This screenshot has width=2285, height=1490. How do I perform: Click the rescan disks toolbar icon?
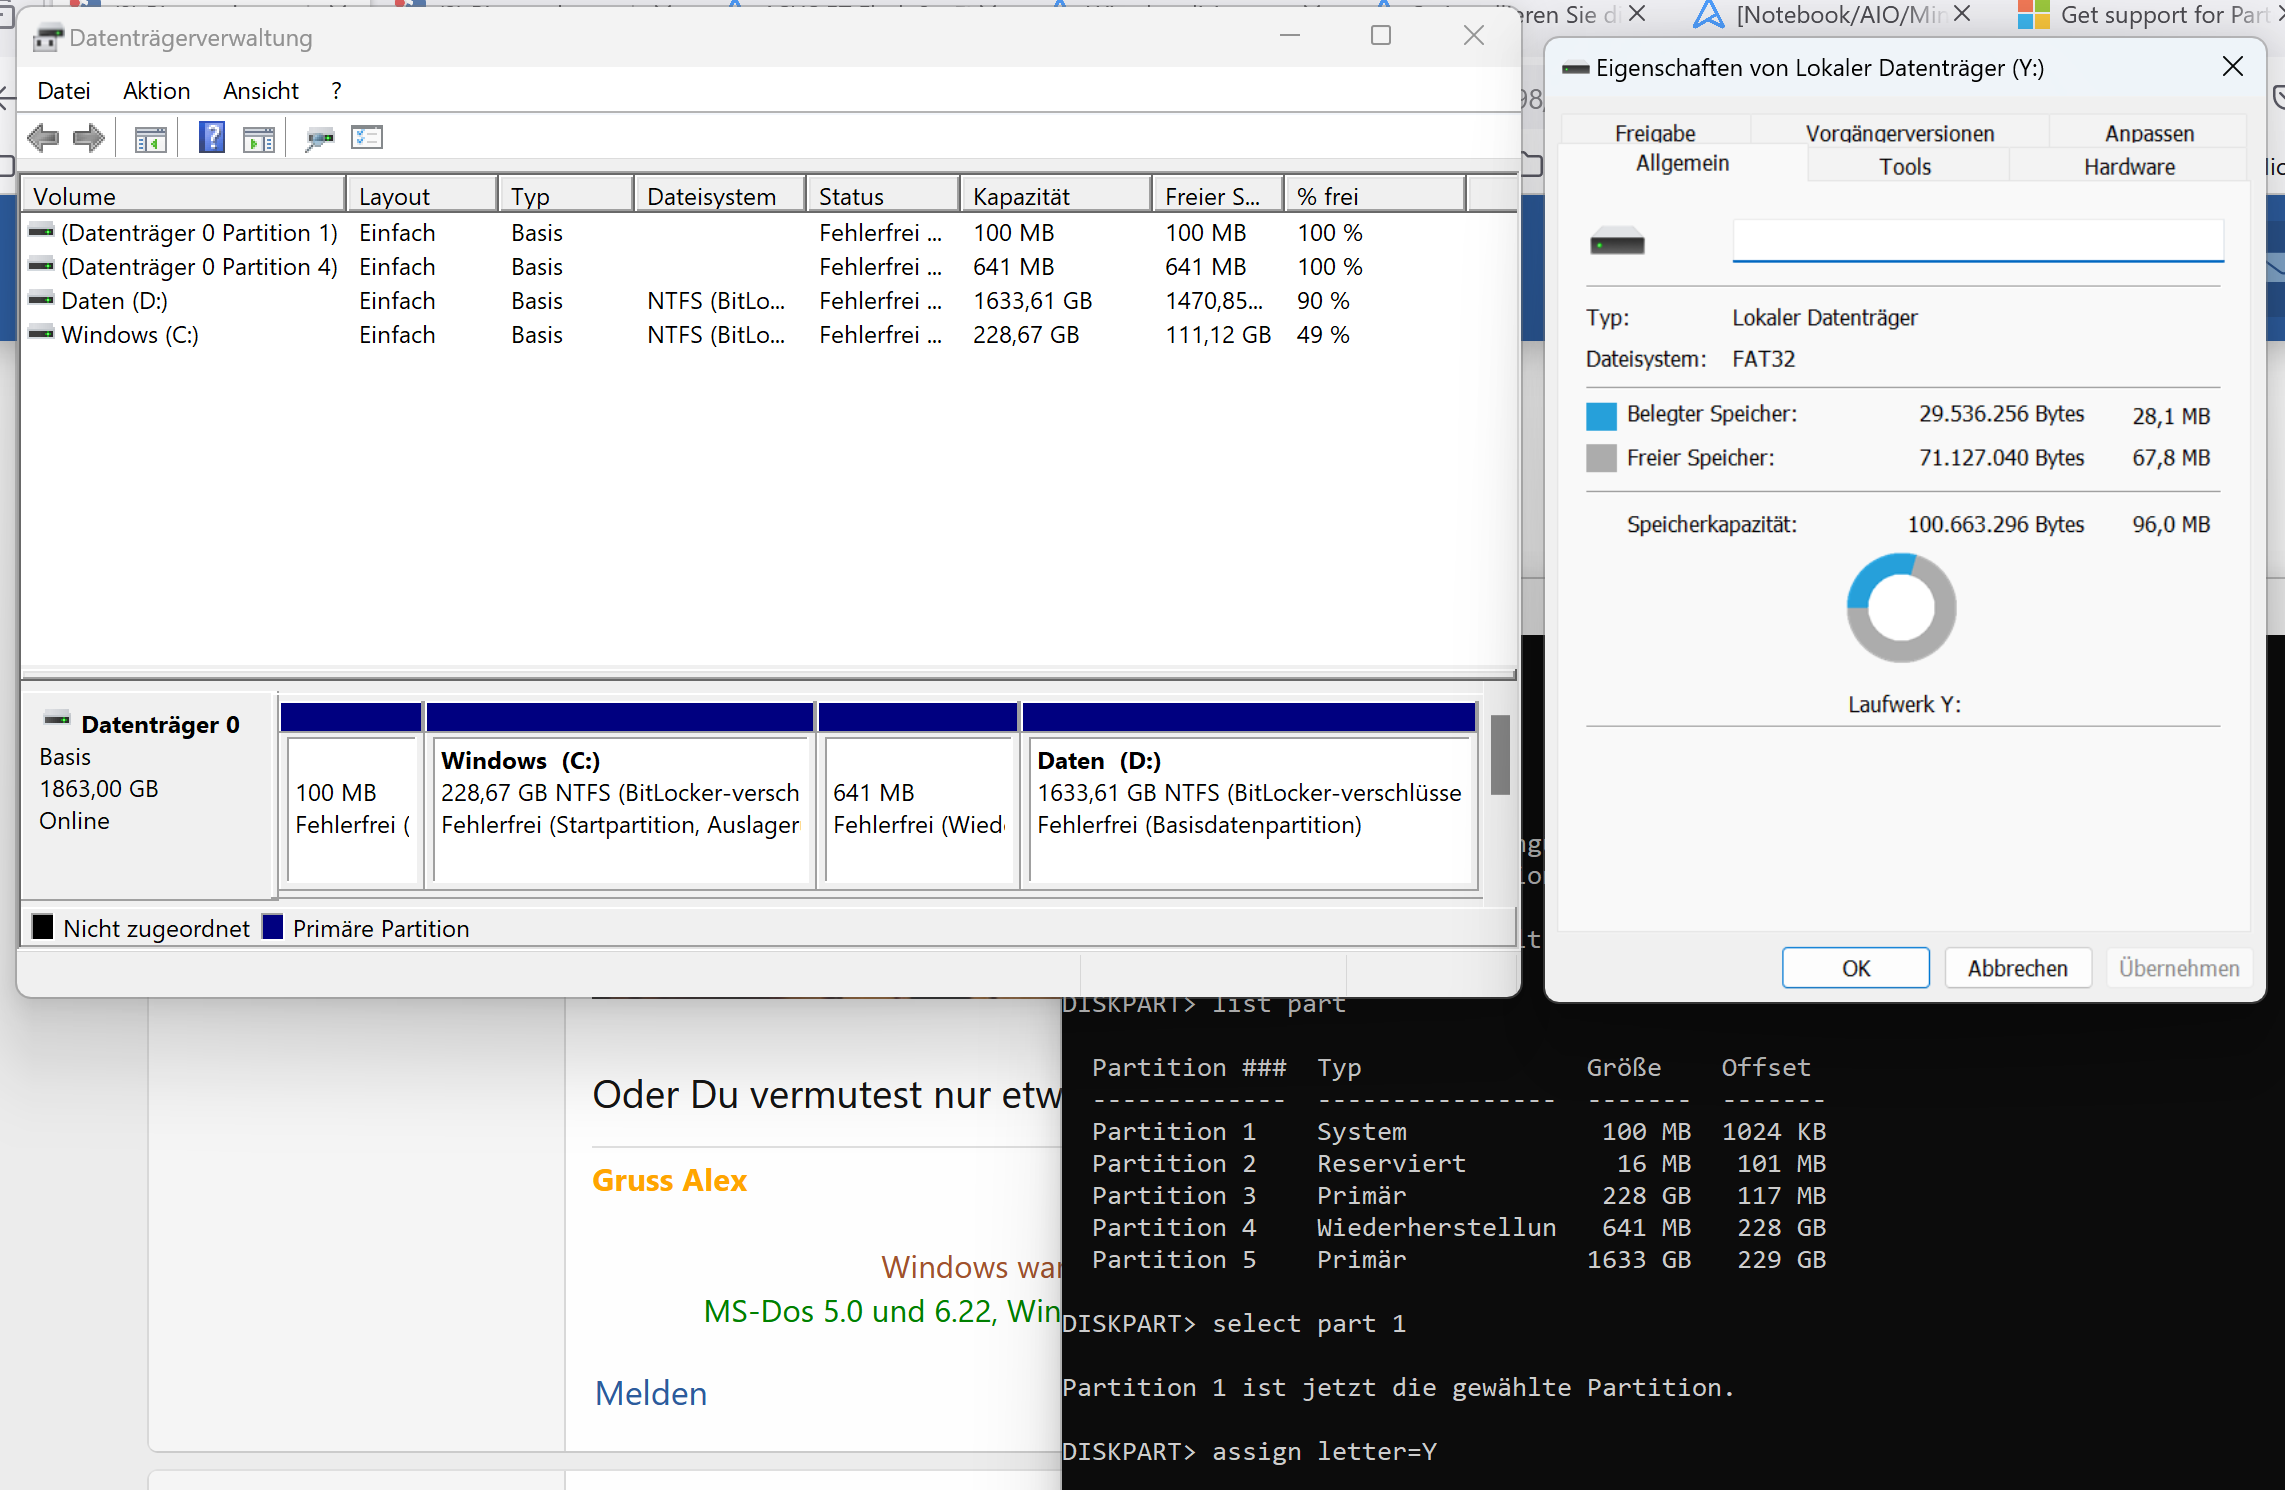(320, 138)
